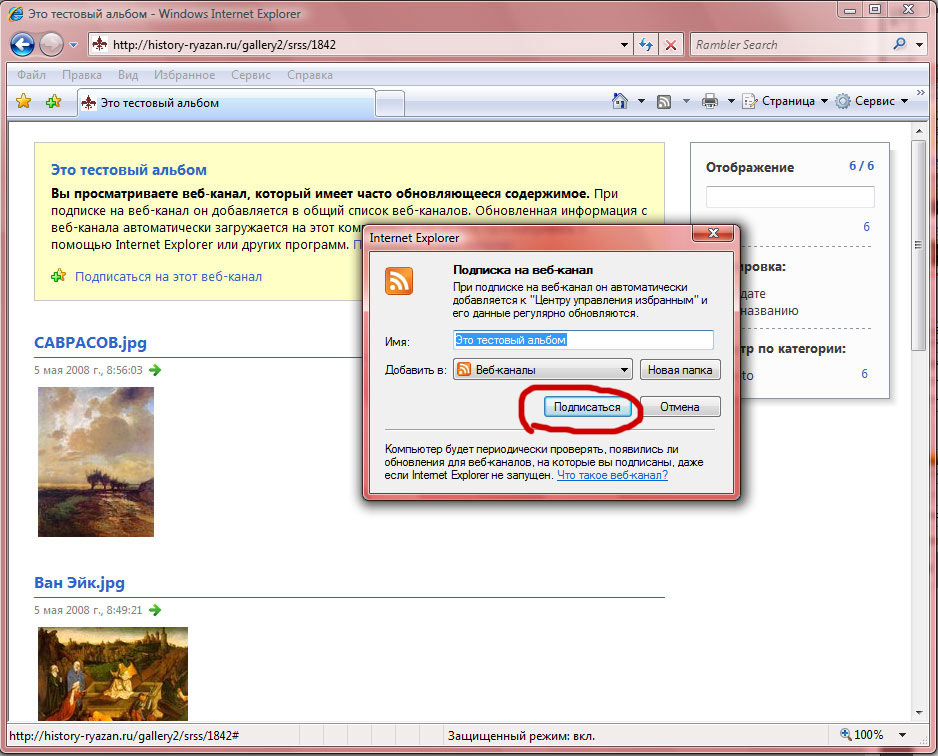Click the scrollbar down arrow

pyautogui.click(x=918, y=712)
